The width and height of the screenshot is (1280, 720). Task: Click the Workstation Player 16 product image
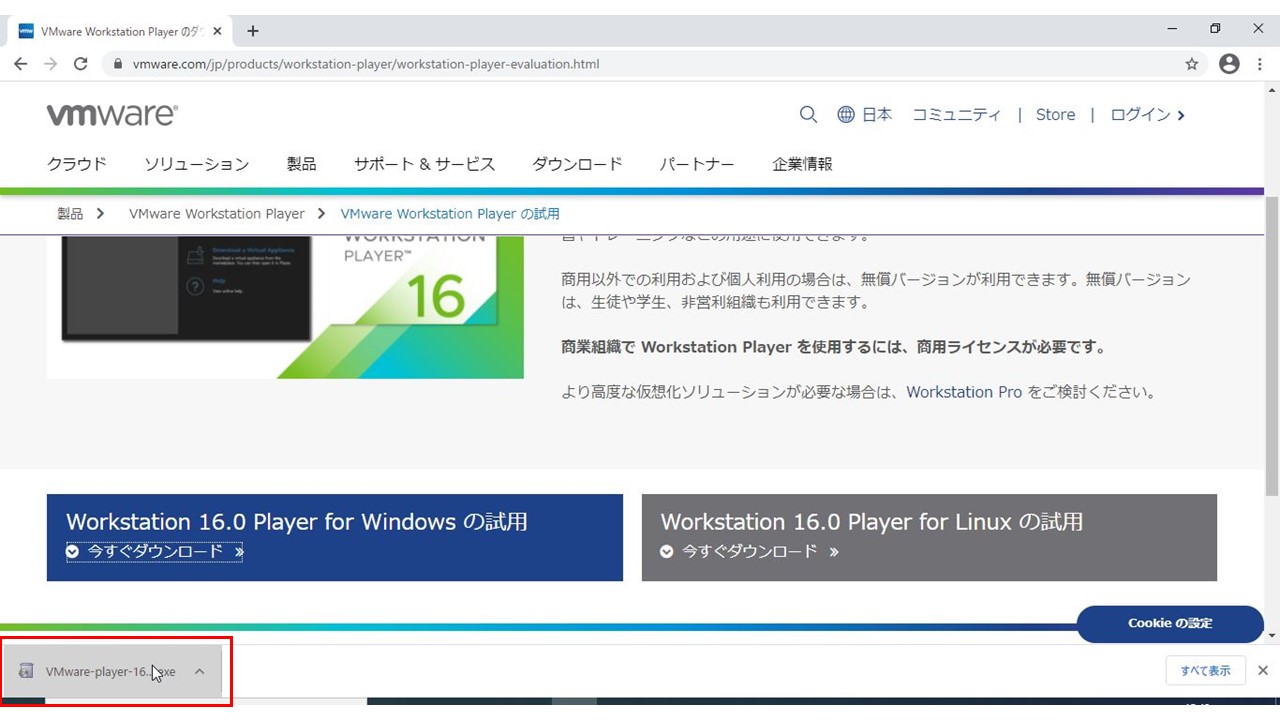[x=285, y=307]
